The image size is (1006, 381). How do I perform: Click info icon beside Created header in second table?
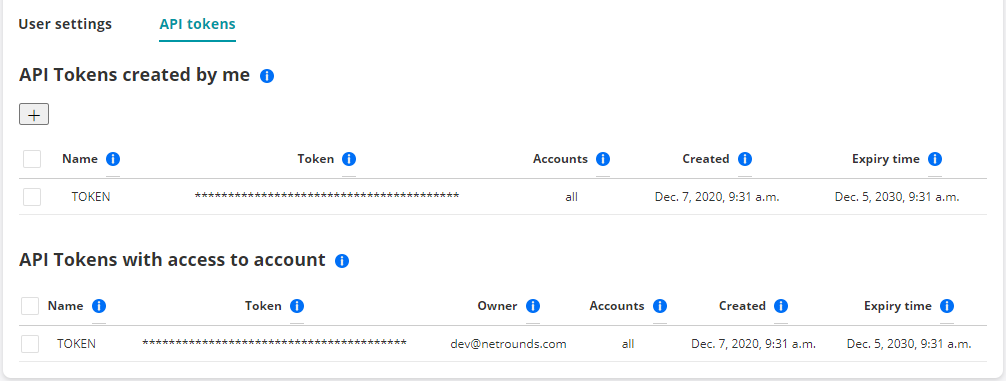click(781, 306)
